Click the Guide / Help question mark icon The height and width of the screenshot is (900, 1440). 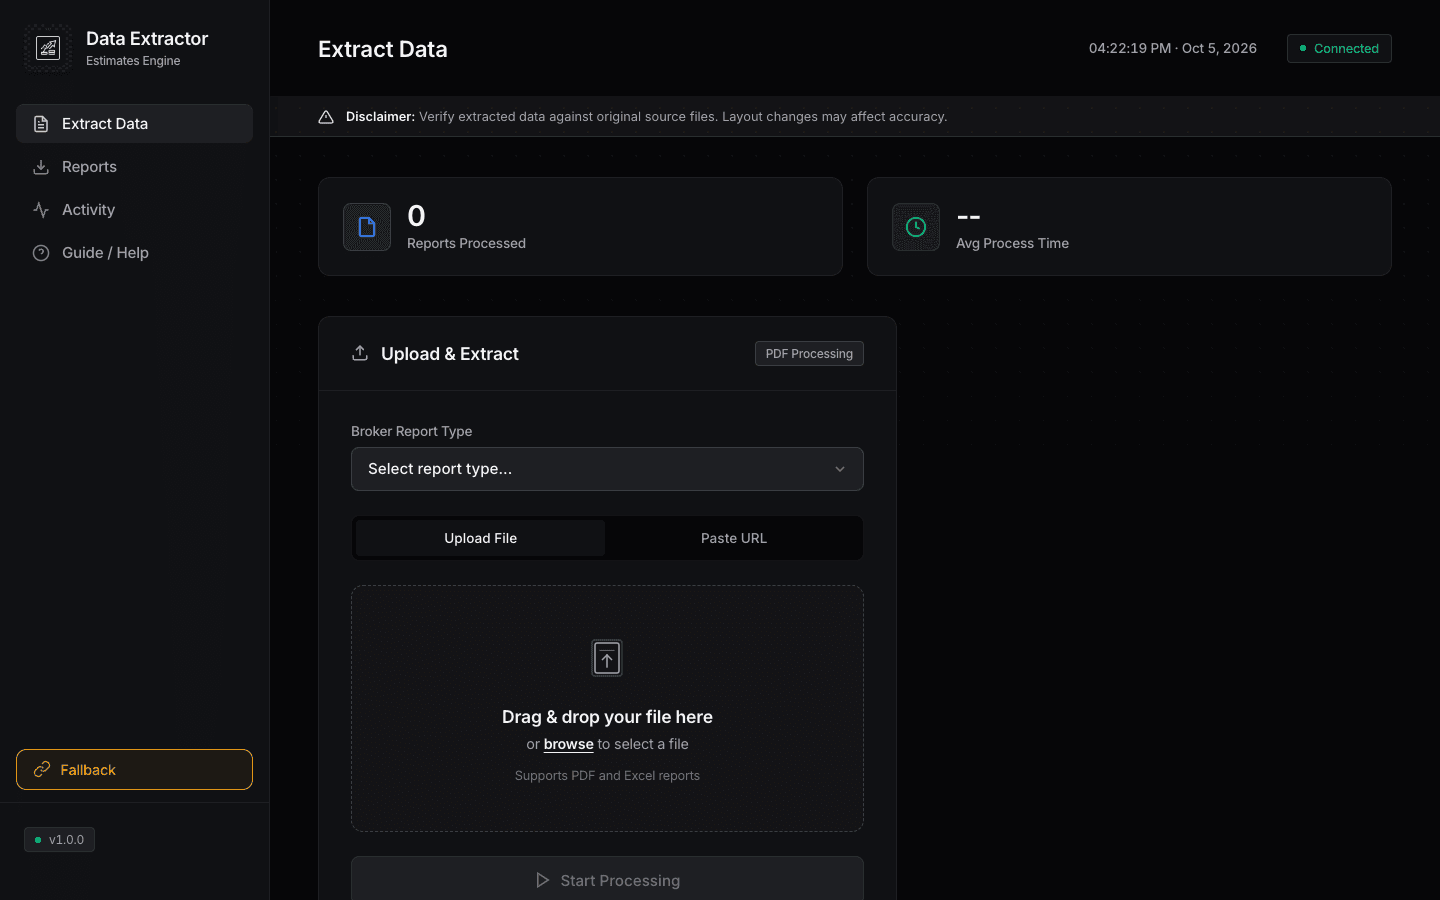41,253
